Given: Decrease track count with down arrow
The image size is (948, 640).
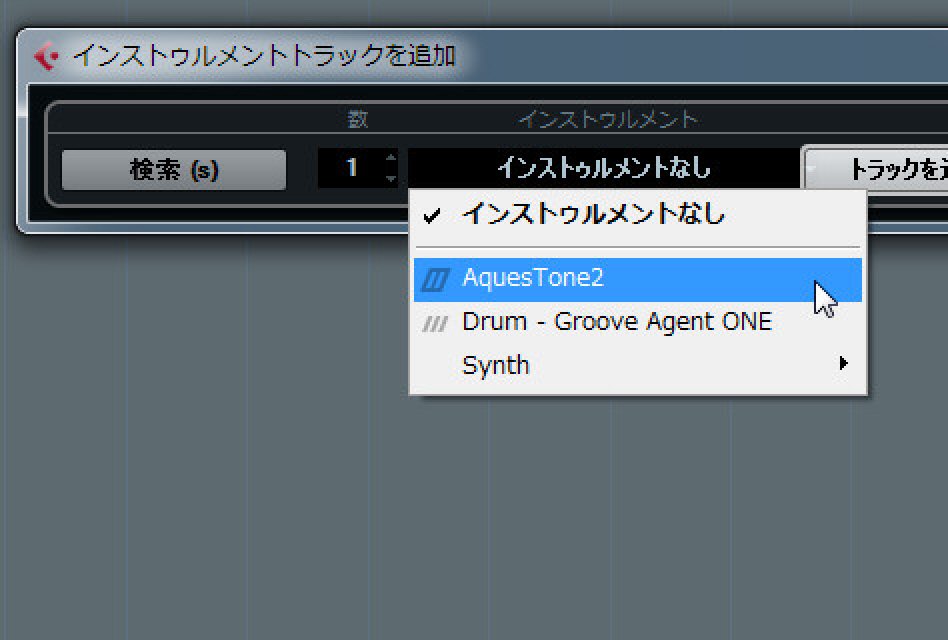Looking at the screenshot, I should click(x=391, y=178).
